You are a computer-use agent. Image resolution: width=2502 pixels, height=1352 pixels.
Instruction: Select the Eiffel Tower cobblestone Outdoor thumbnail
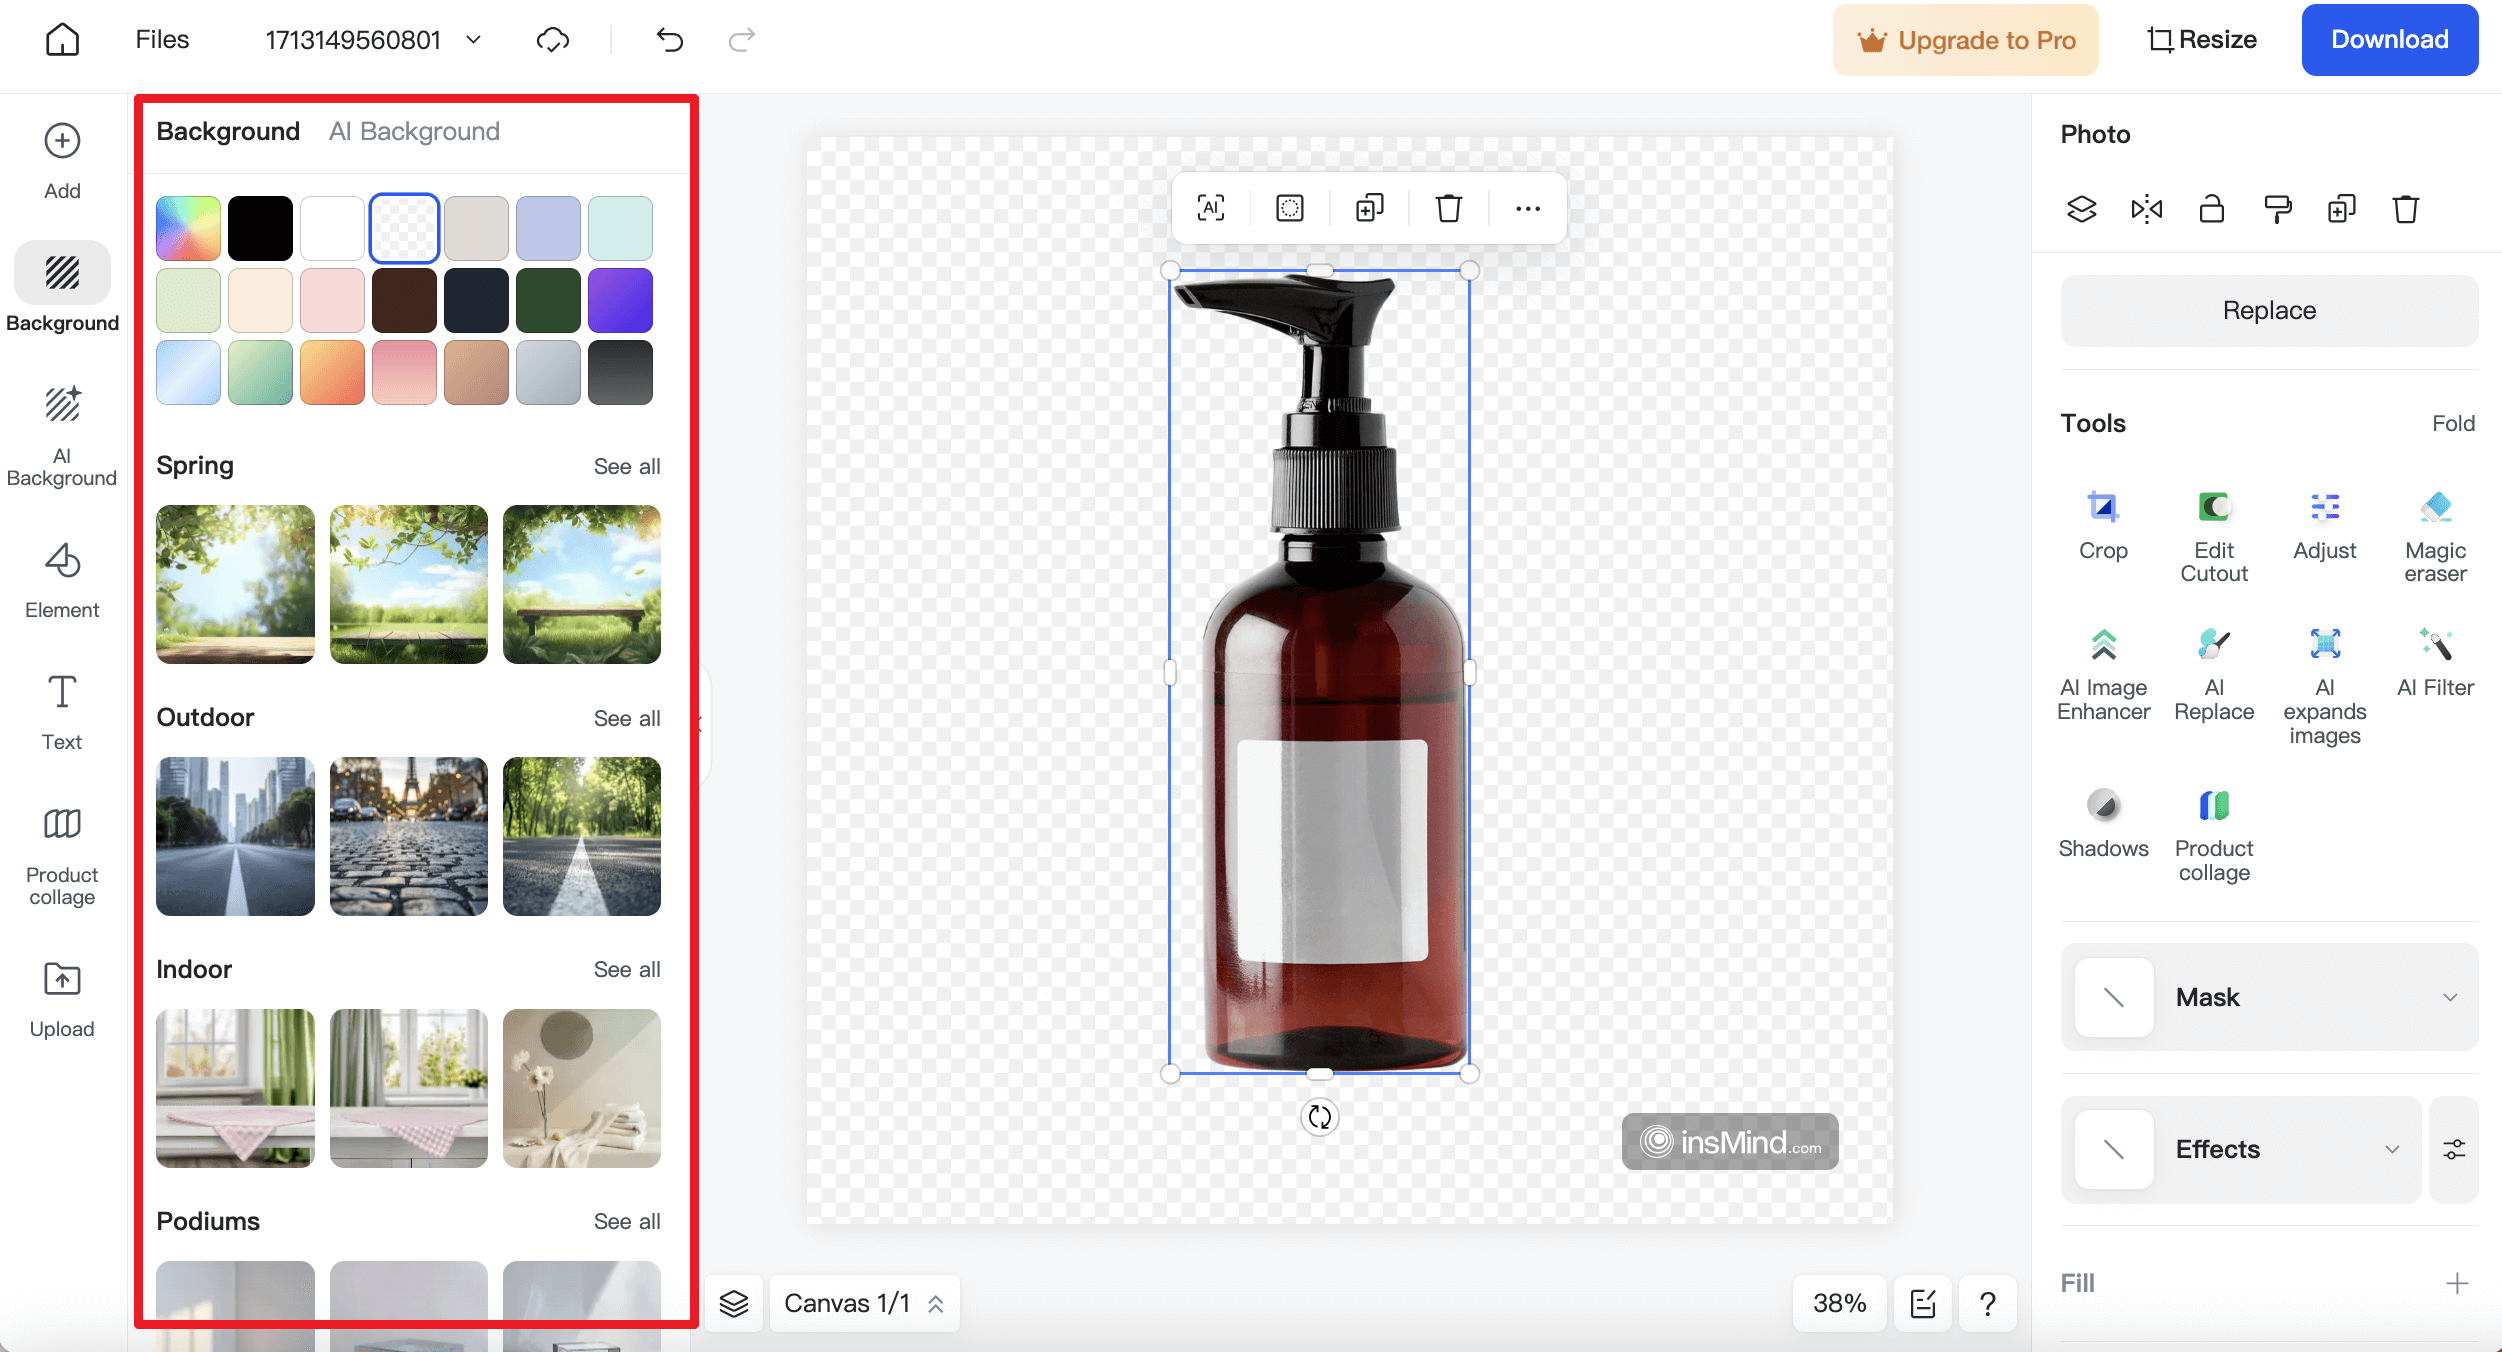[x=408, y=836]
